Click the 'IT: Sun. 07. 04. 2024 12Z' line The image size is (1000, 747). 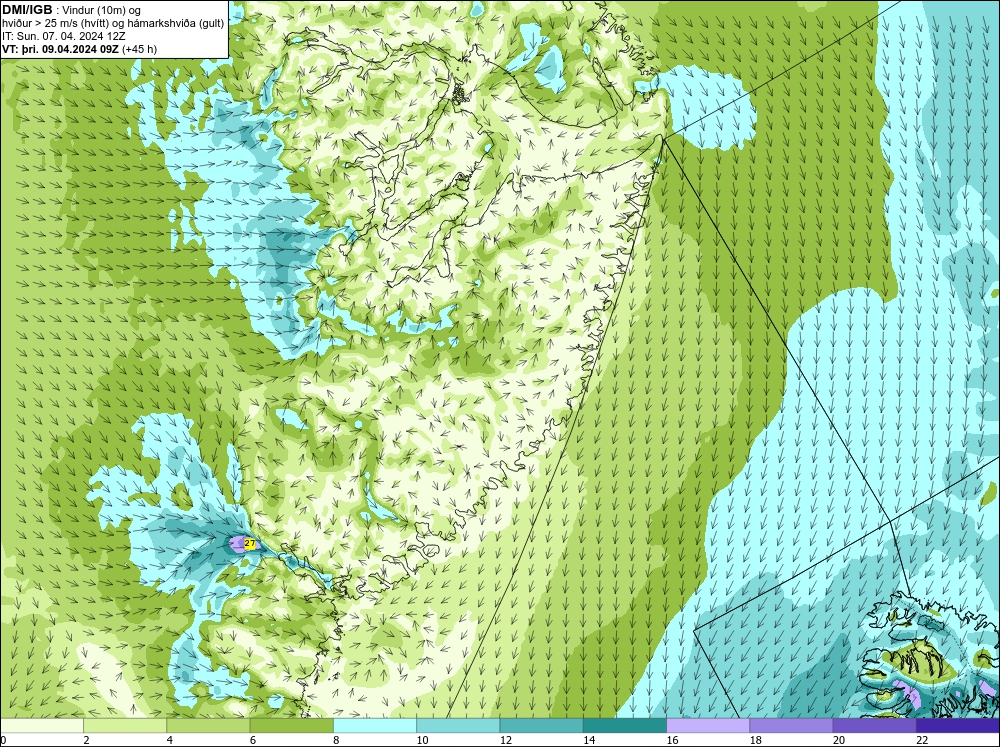point(64,36)
